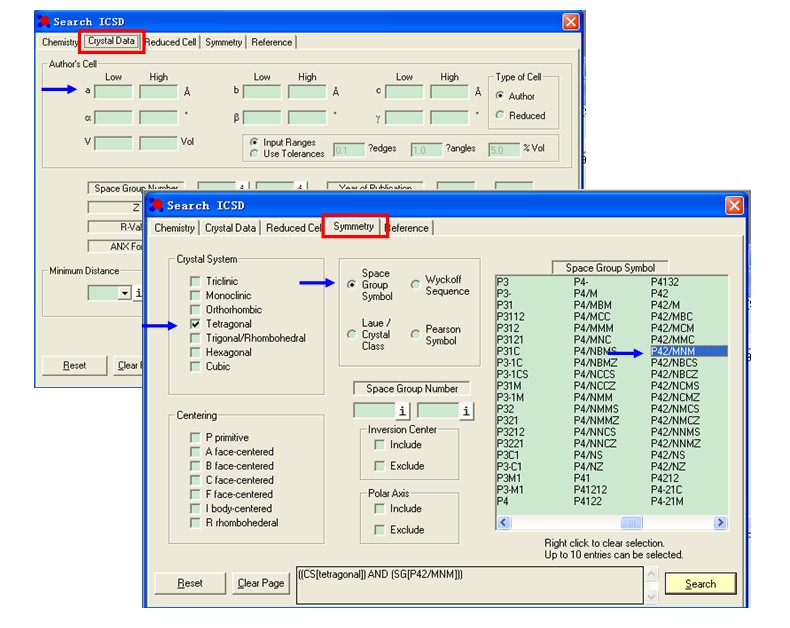Check Include under Inversion Center
The height and width of the screenshot is (628, 790).
tap(379, 445)
